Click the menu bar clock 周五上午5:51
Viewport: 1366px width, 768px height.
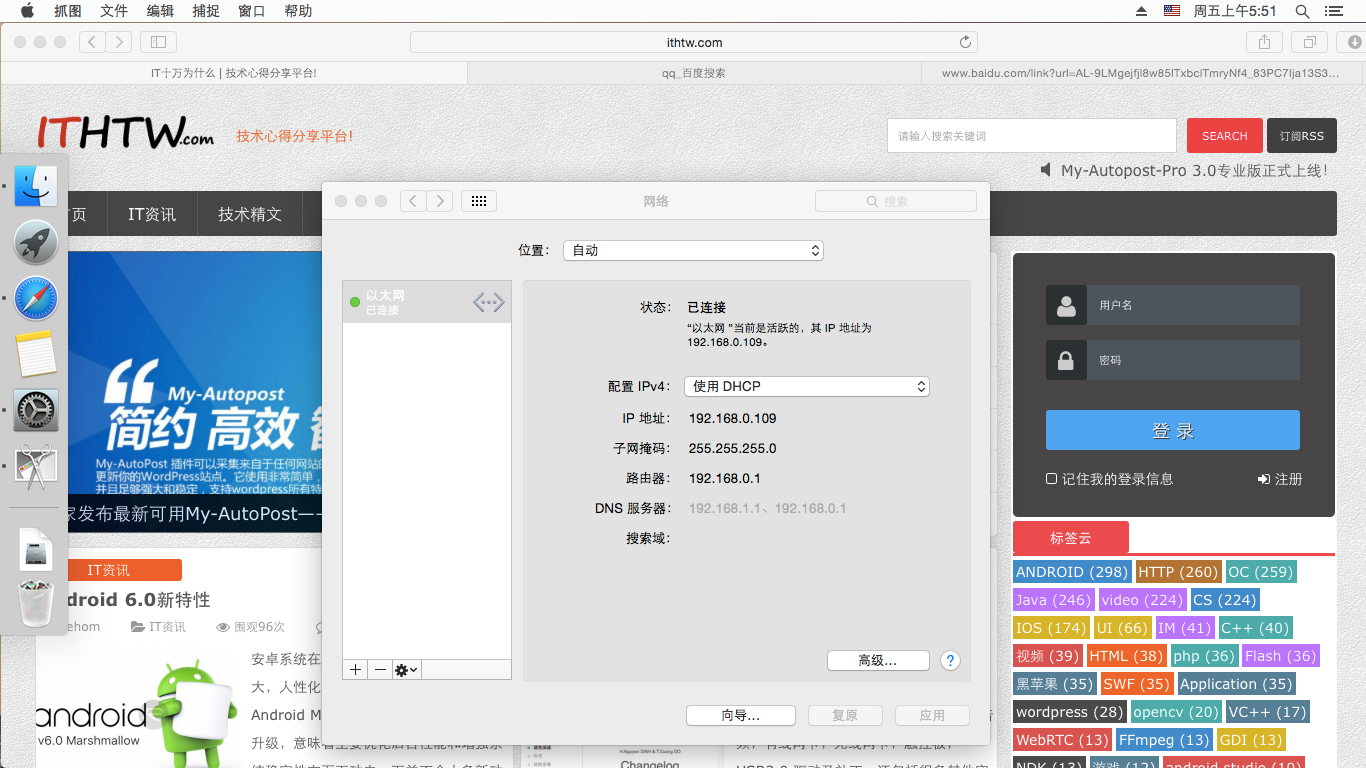click(1235, 11)
